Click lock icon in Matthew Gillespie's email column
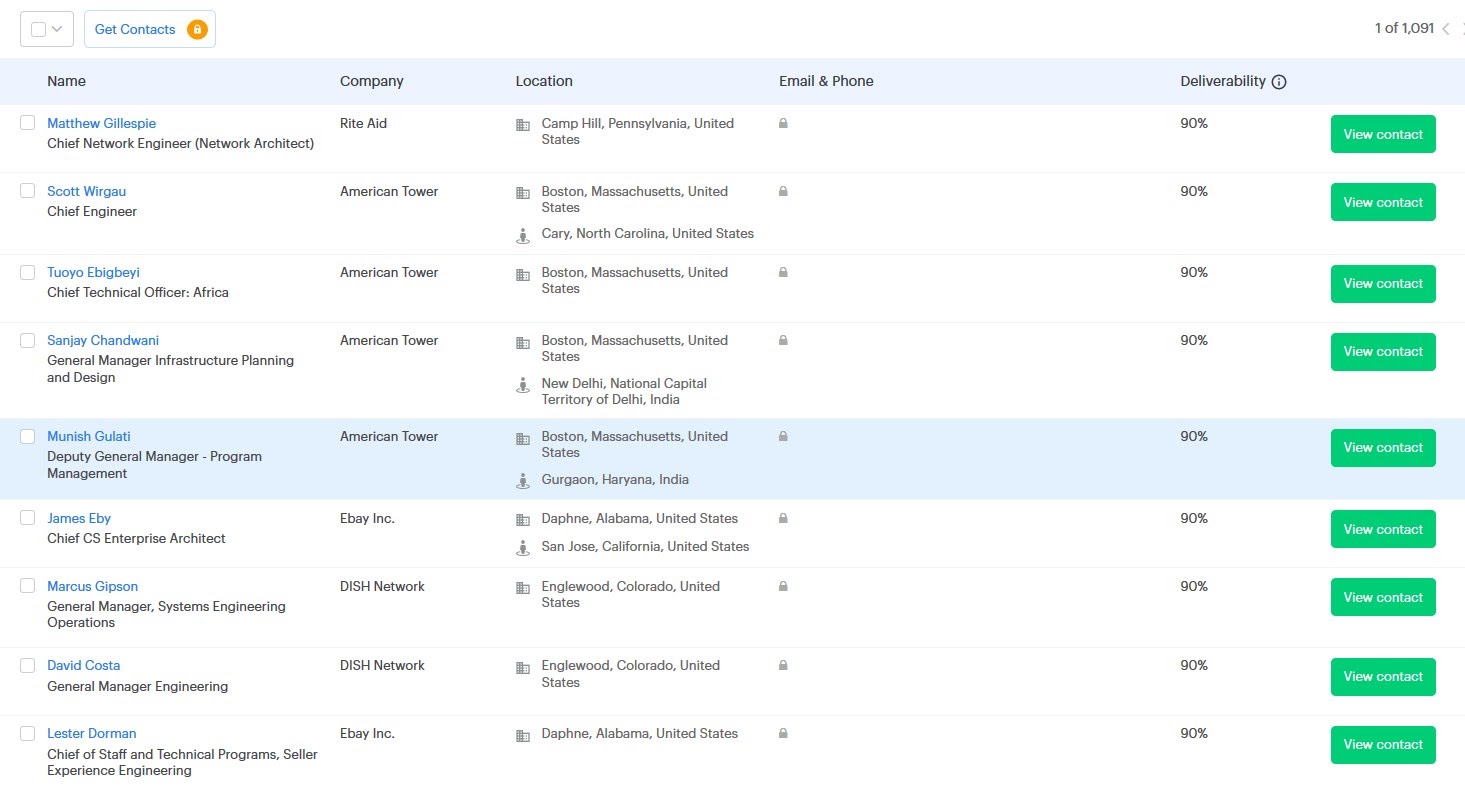 [x=783, y=123]
